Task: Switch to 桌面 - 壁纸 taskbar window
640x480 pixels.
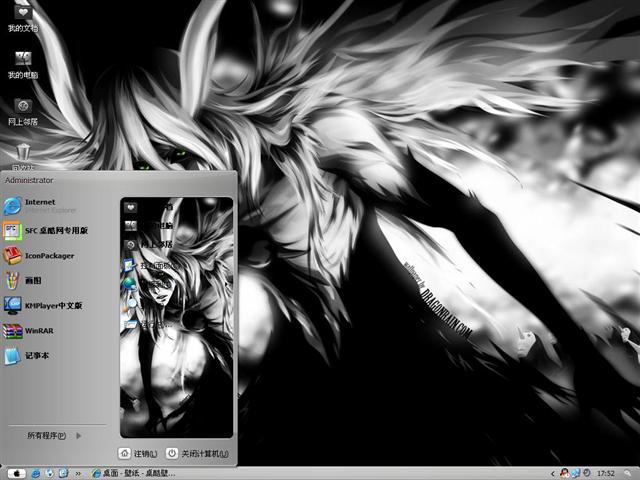Action: 134,473
